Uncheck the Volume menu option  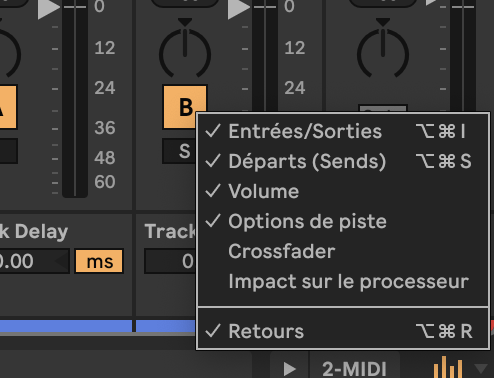(x=343, y=191)
